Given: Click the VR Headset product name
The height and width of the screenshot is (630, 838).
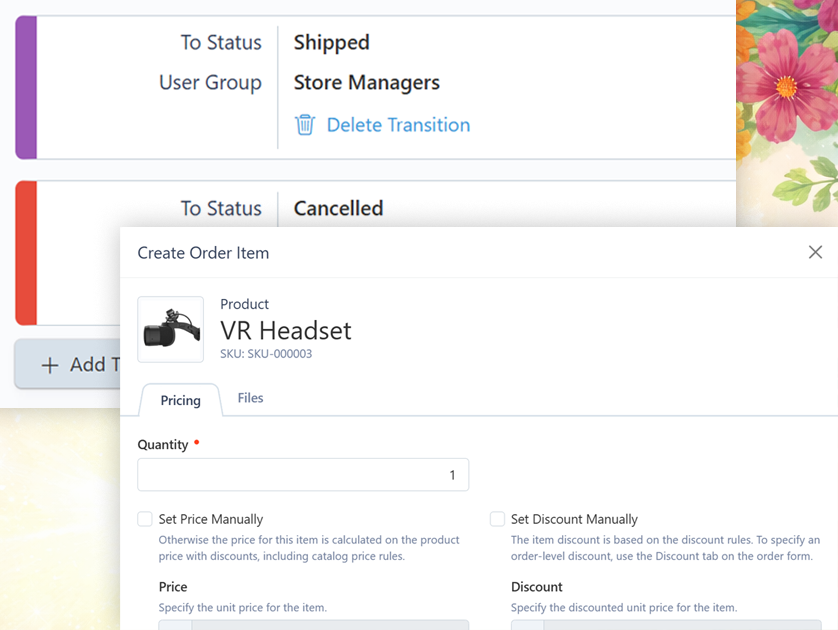Looking at the screenshot, I should pos(286,330).
